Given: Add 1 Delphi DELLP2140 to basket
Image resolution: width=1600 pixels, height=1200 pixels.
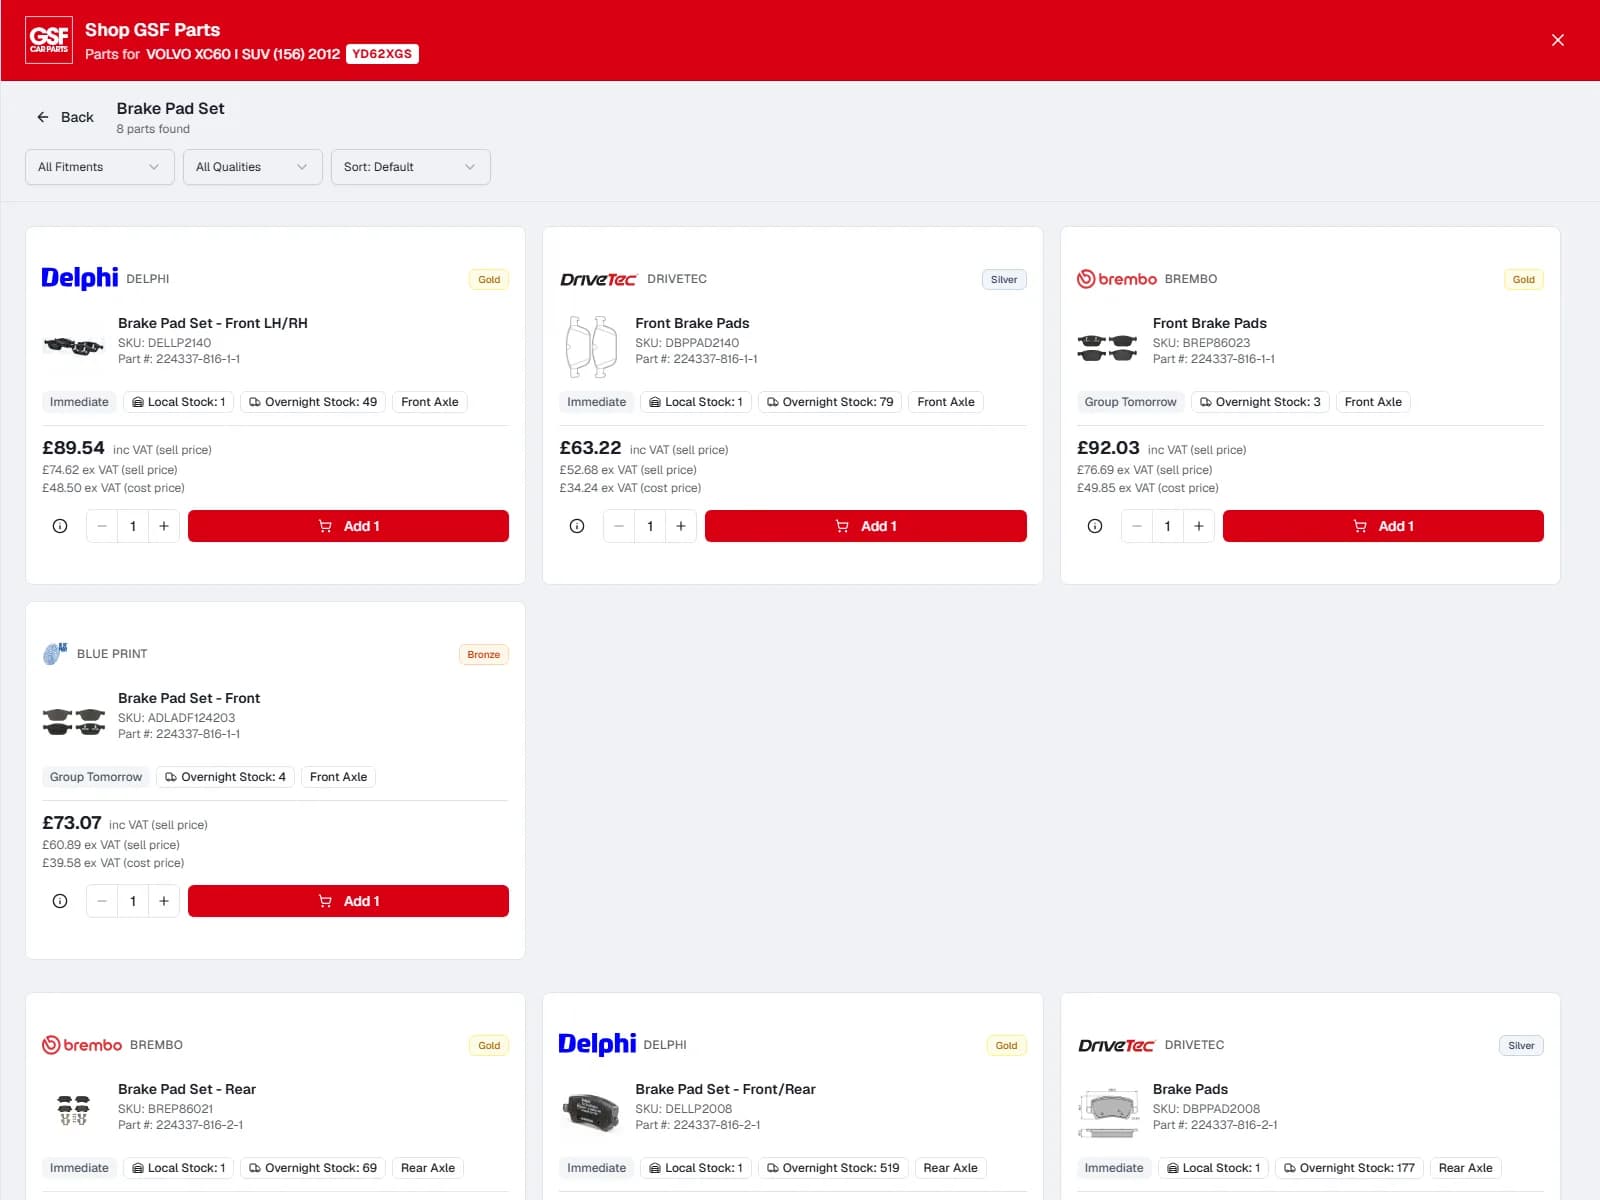Looking at the screenshot, I should 348,526.
